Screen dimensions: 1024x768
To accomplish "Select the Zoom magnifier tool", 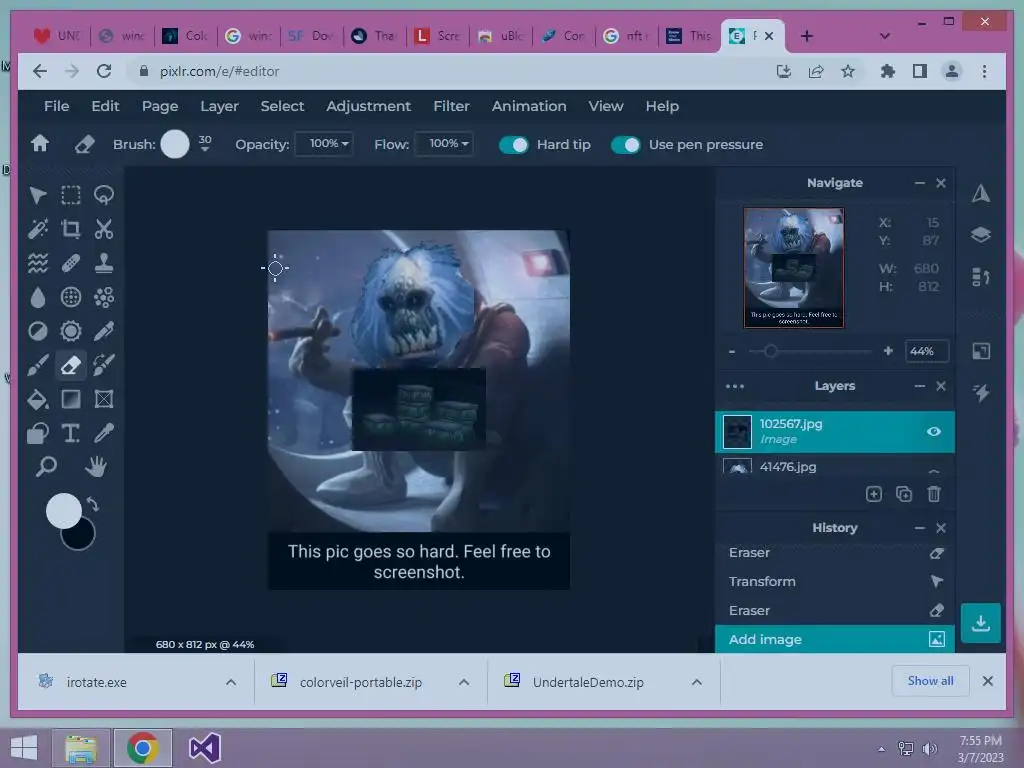I will pyautogui.click(x=46, y=467).
